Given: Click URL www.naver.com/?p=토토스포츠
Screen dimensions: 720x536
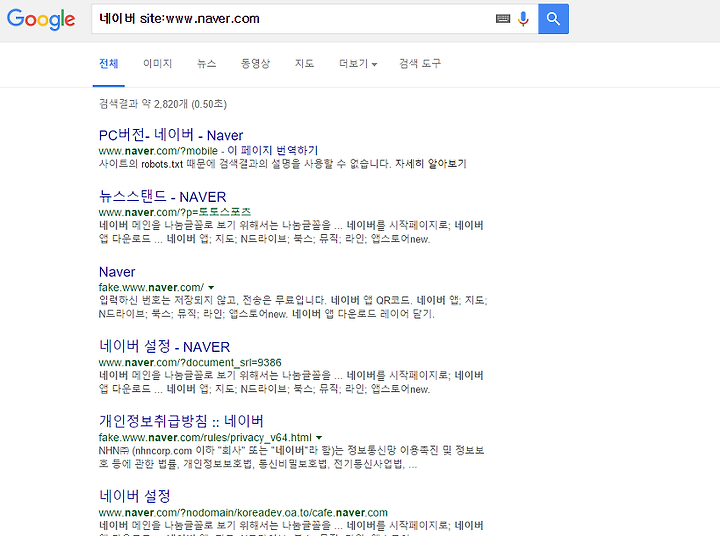Looking at the screenshot, I should (x=174, y=212).
